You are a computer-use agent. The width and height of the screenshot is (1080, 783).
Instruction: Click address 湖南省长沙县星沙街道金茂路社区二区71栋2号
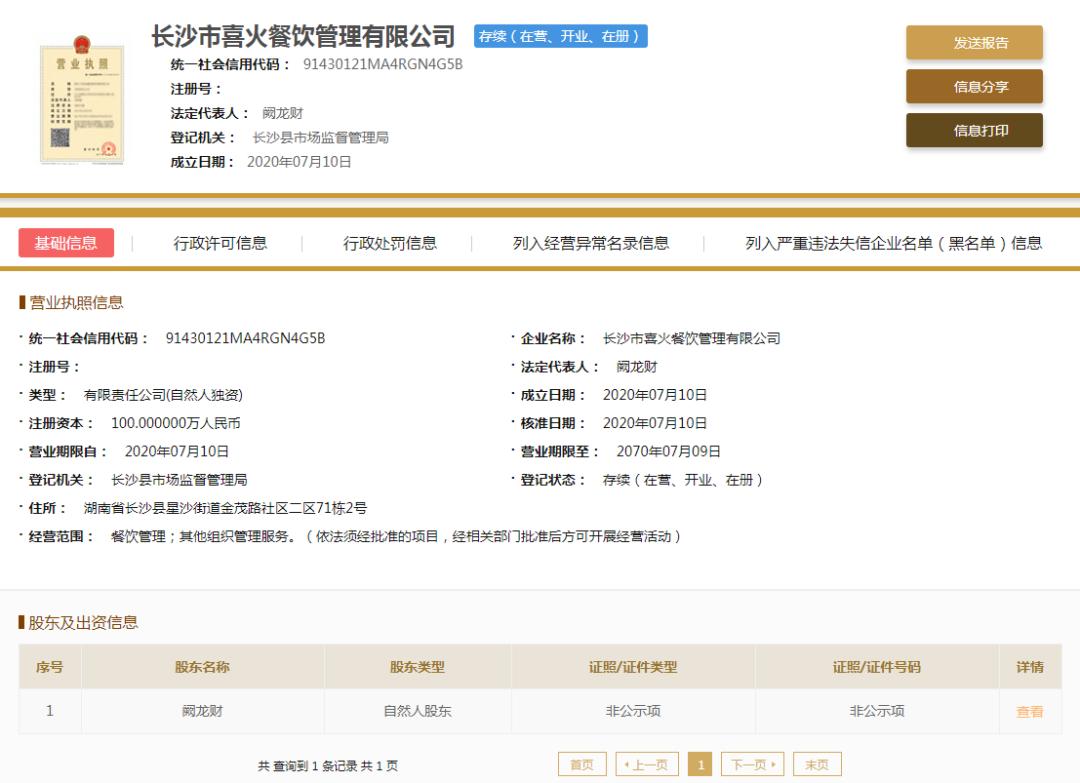(225, 508)
